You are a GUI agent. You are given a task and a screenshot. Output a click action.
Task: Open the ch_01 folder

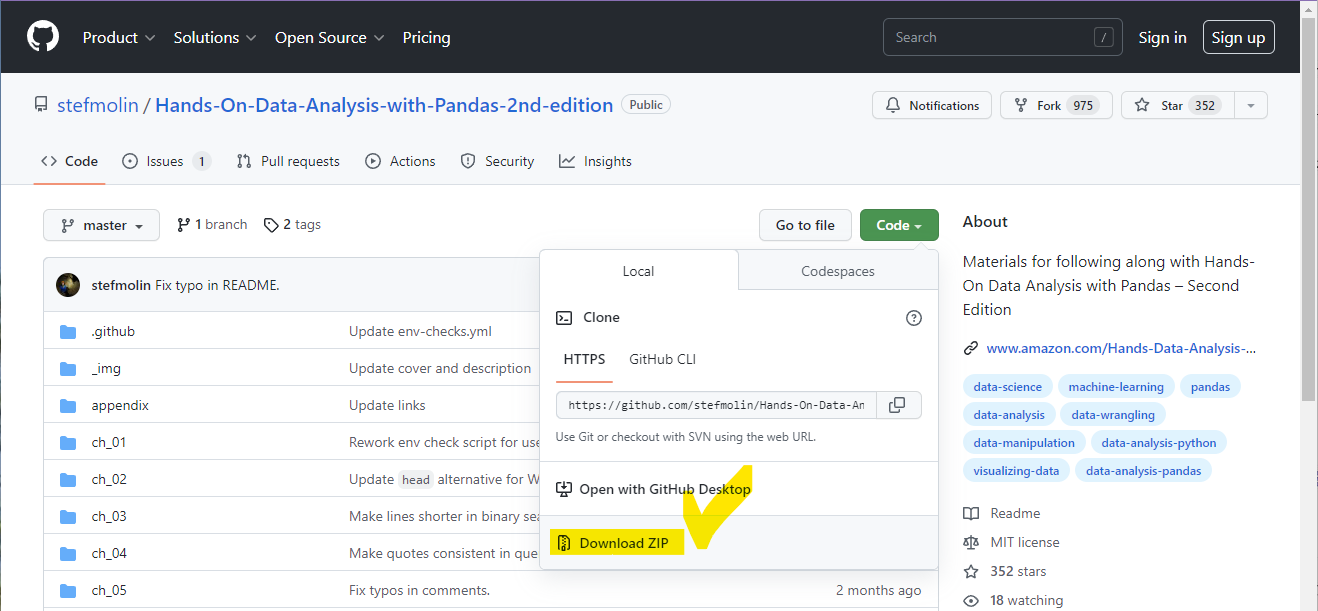coord(109,442)
